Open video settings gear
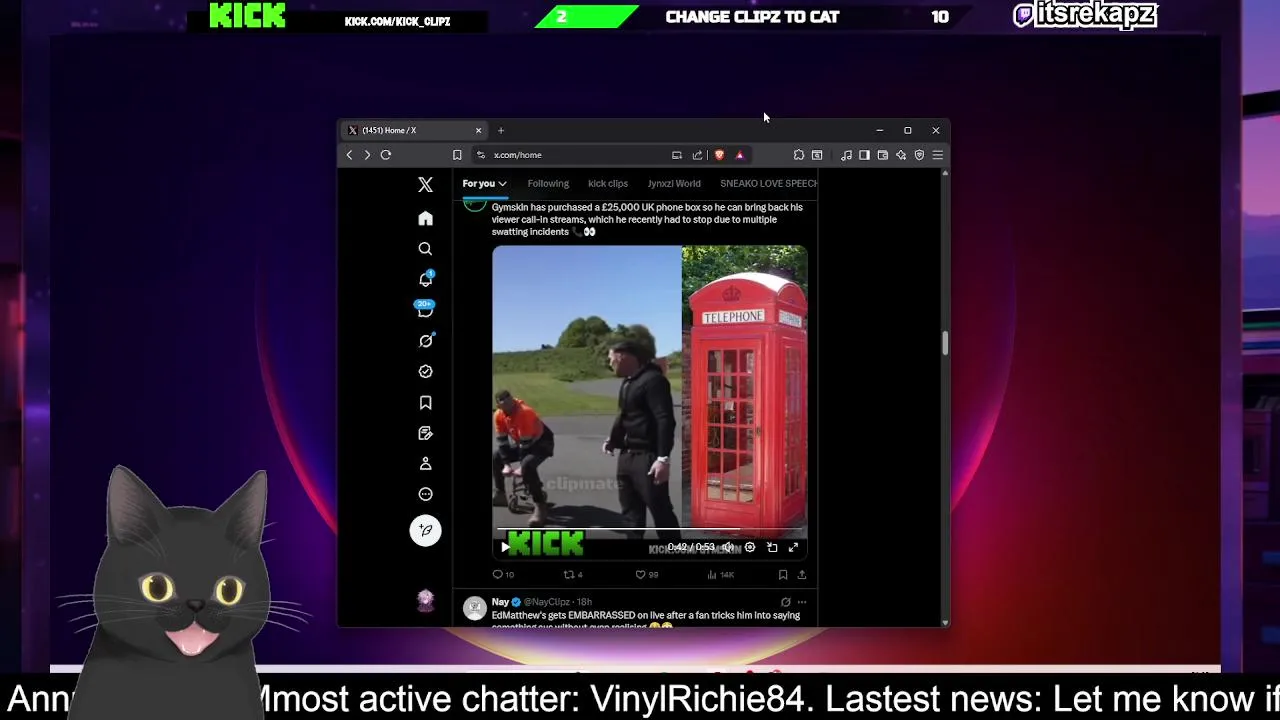 (x=750, y=547)
